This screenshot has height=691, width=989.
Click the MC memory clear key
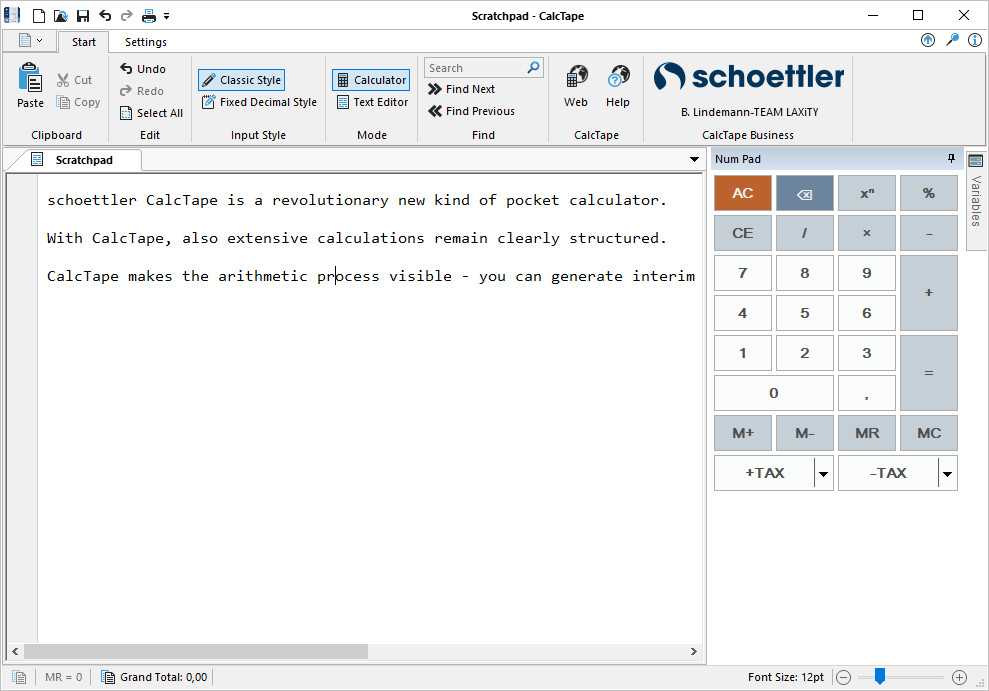point(928,433)
